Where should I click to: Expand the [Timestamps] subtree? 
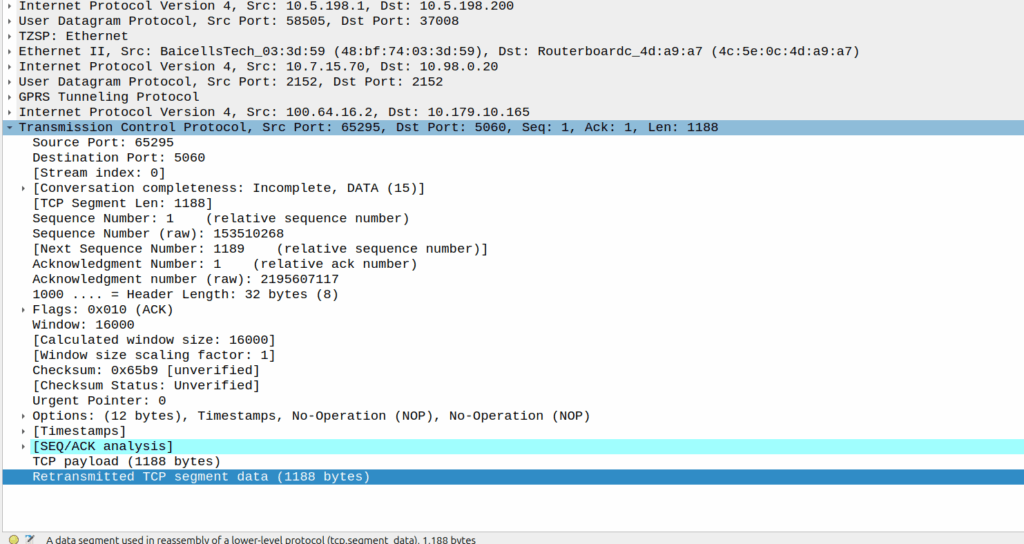coord(24,431)
